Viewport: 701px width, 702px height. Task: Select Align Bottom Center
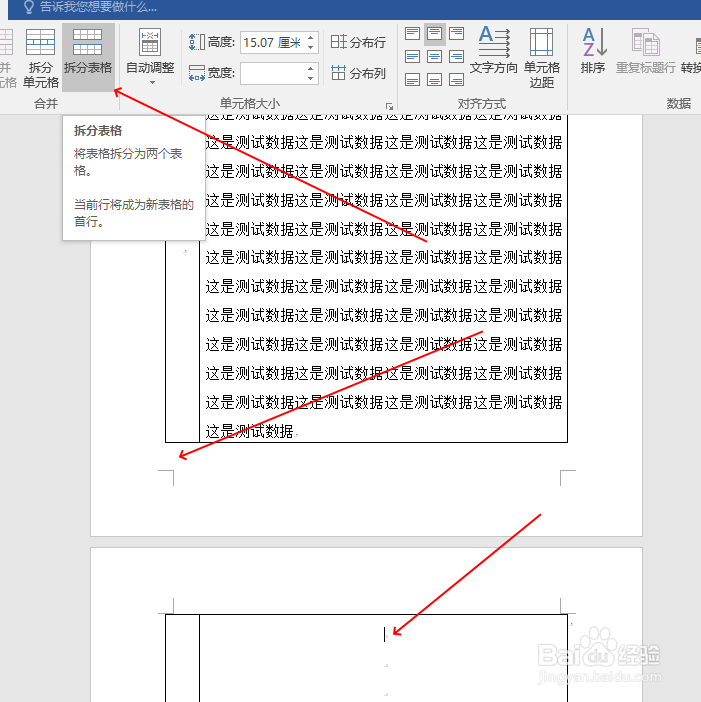point(434,80)
